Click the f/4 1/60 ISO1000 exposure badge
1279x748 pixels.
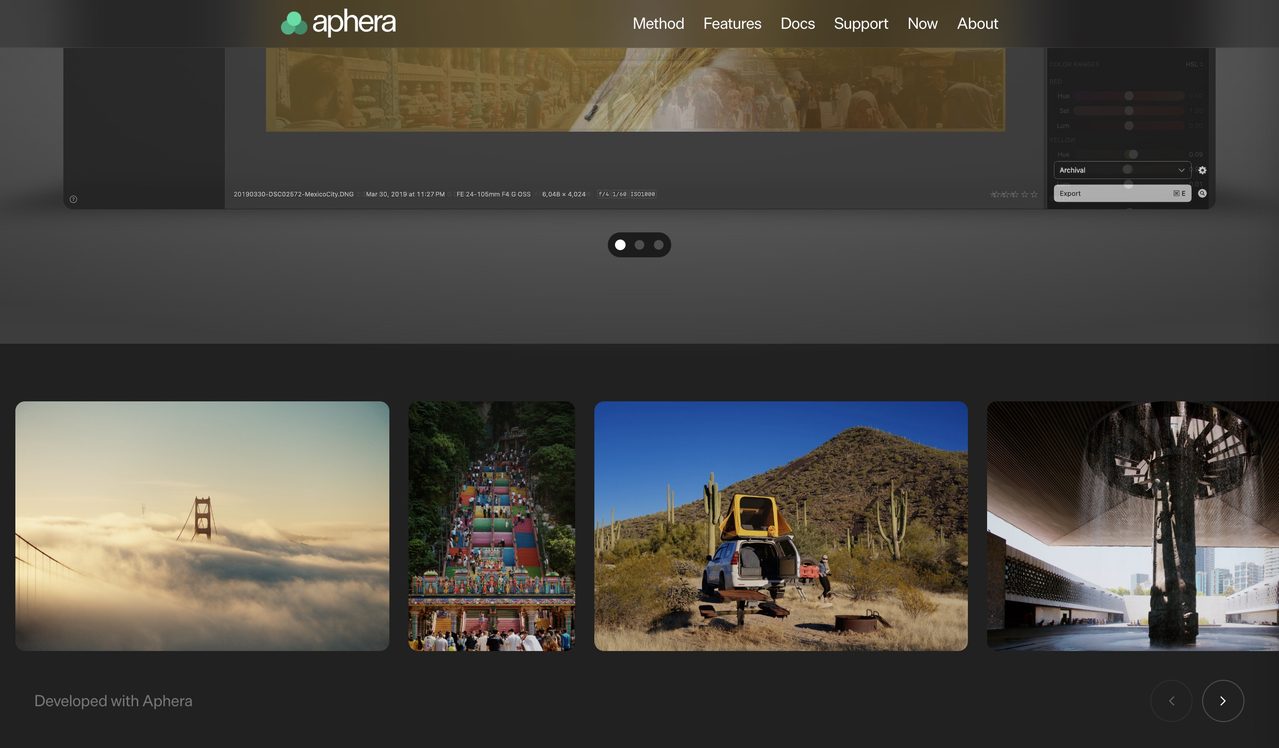pos(627,194)
